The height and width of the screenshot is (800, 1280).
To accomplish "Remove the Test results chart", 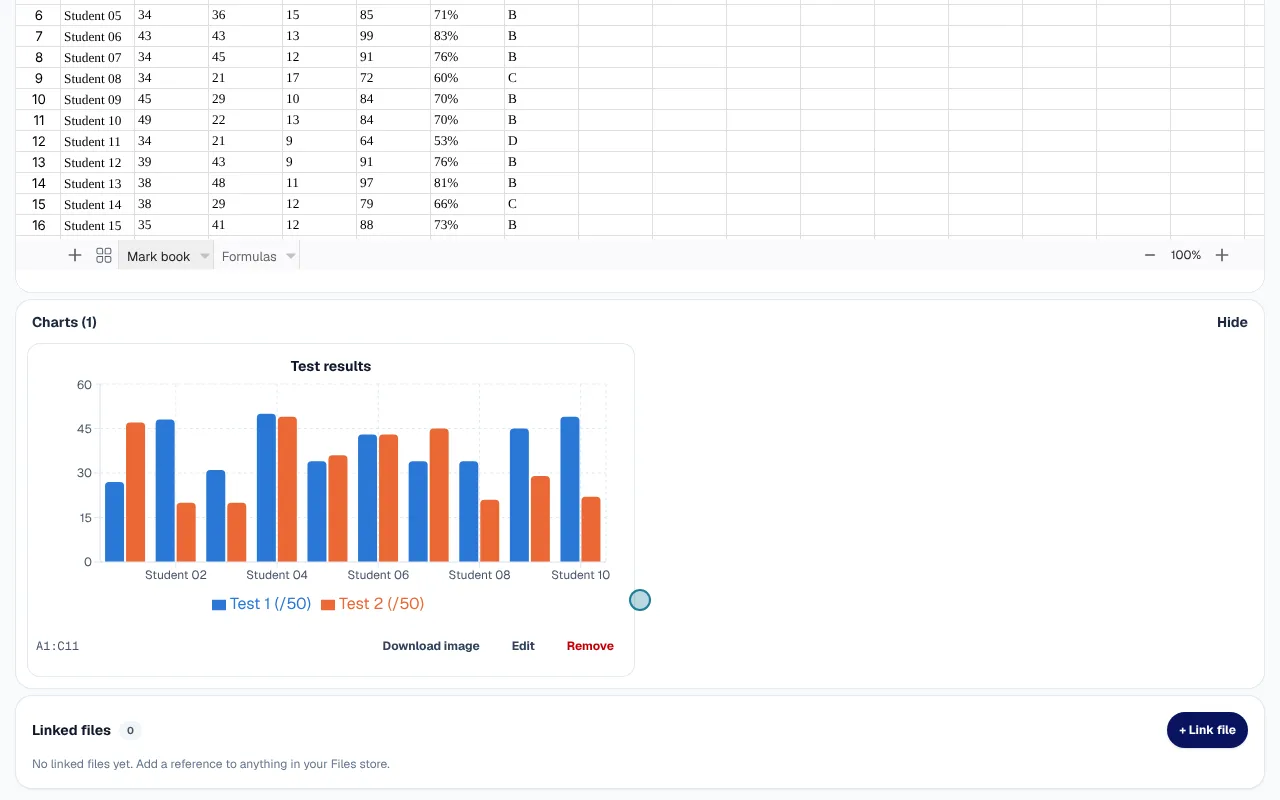I will click(590, 646).
